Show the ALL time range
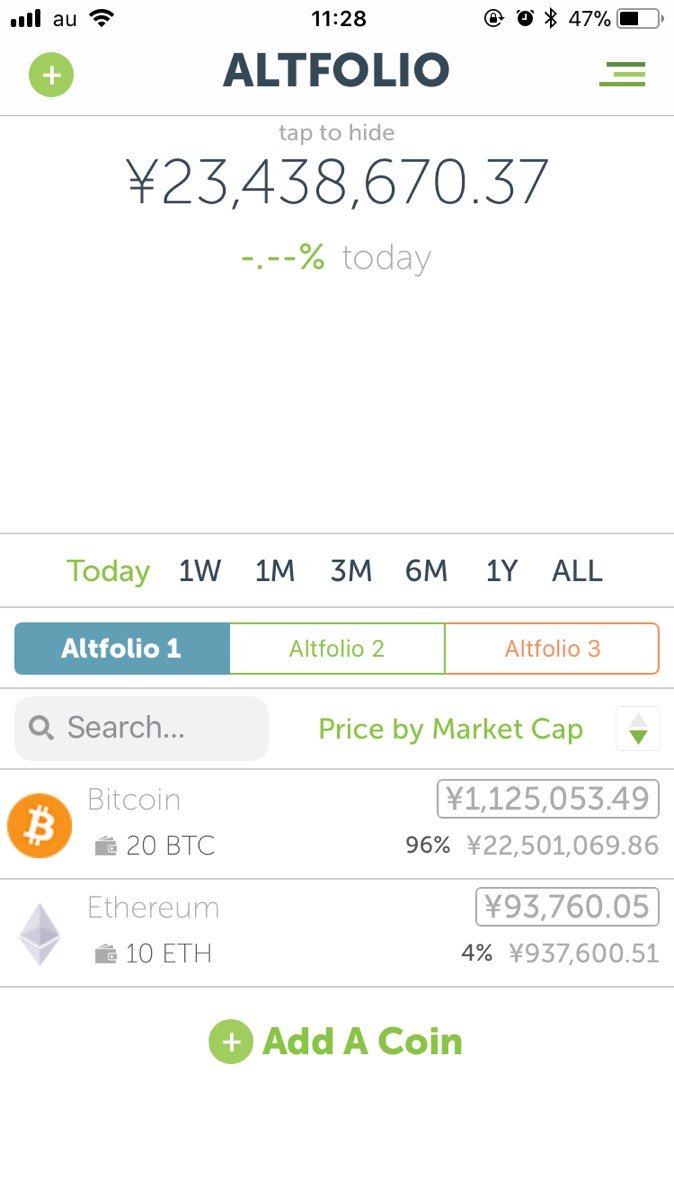Image resolution: width=674 pixels, height=1200 pixels. [577, 571]
